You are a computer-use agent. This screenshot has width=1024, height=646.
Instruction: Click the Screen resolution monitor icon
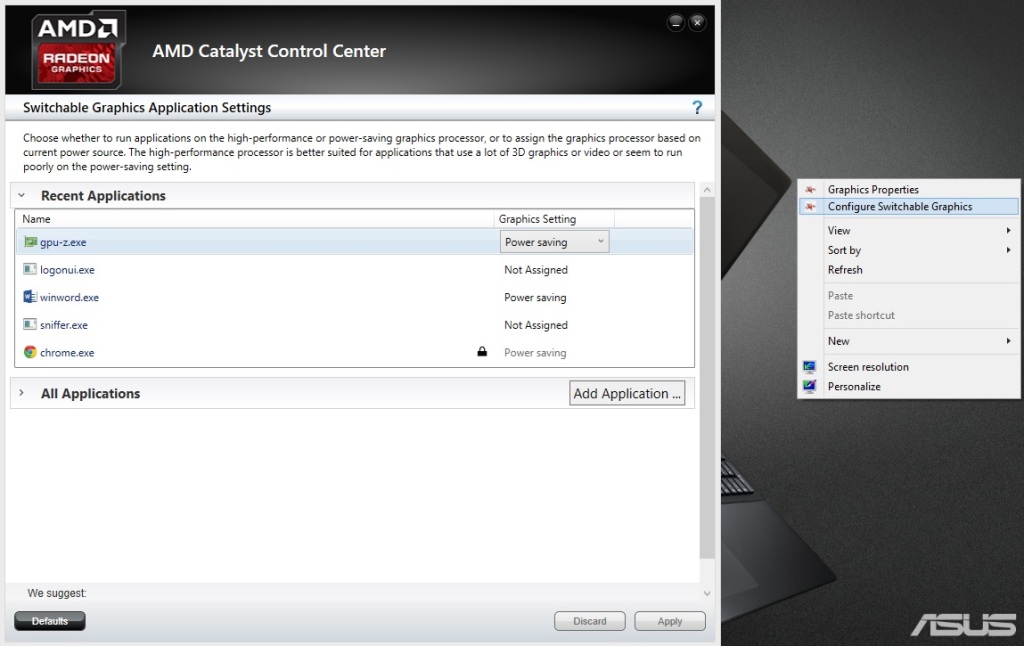(x=810, y=366)
